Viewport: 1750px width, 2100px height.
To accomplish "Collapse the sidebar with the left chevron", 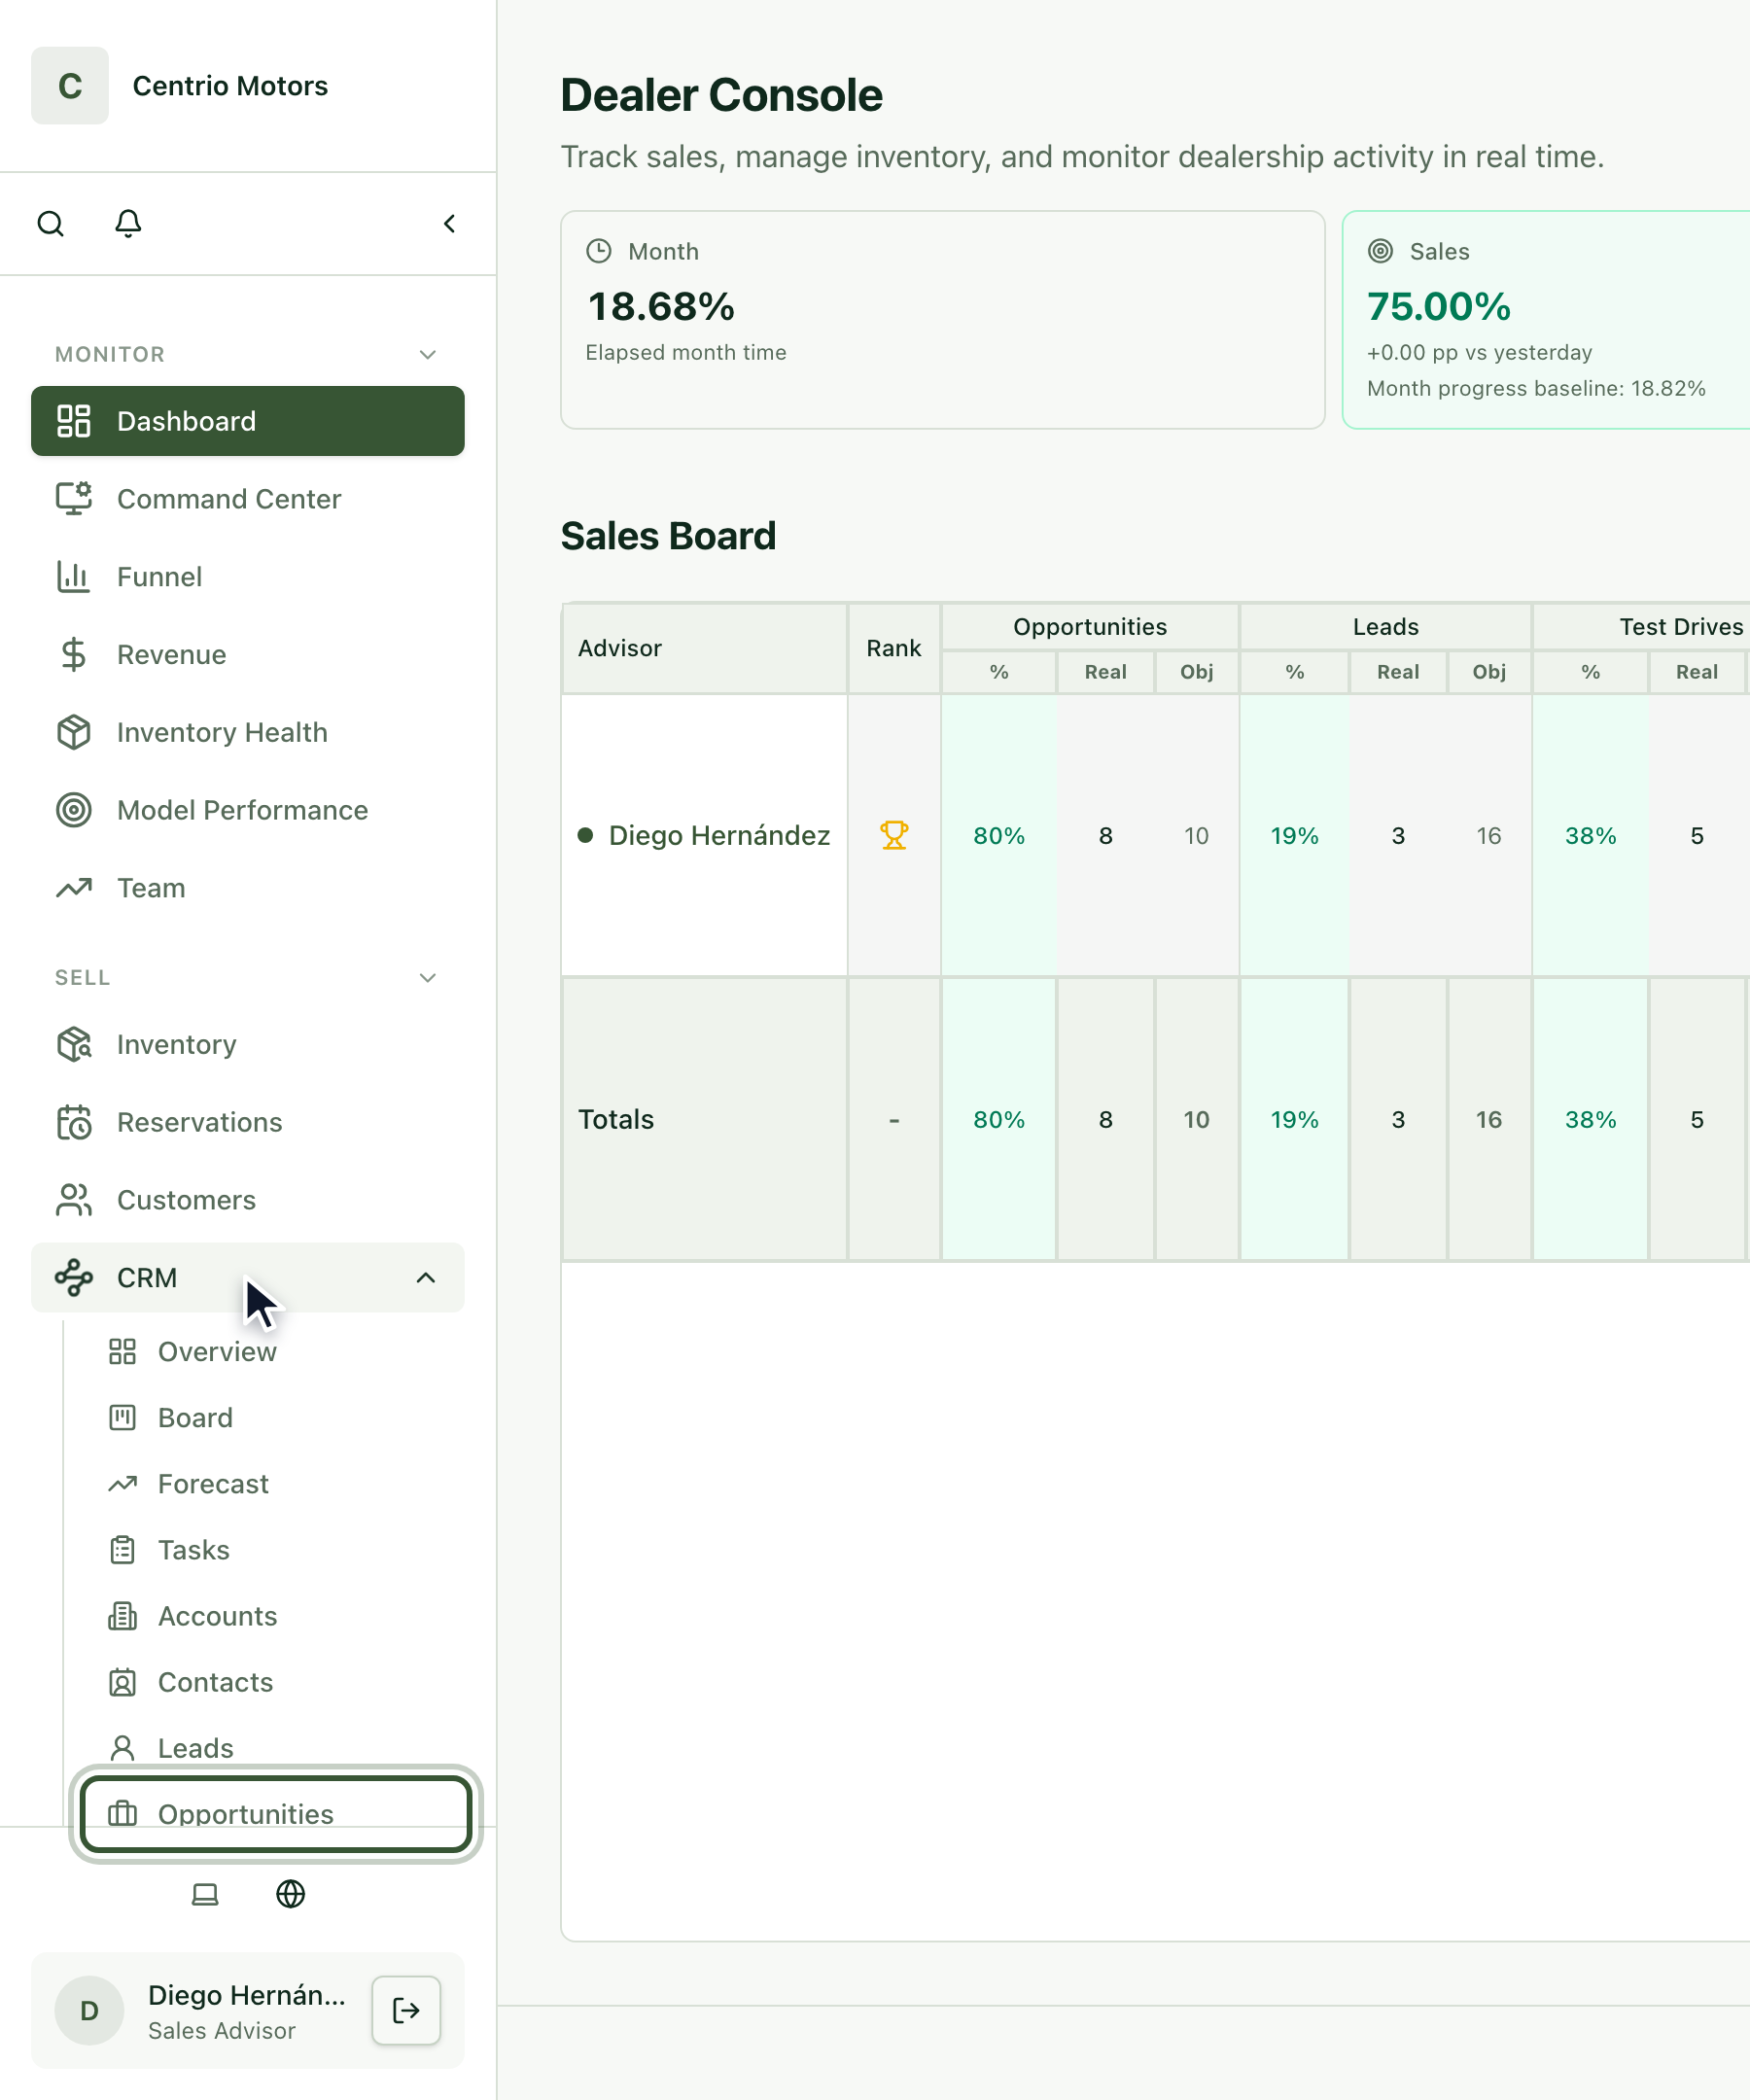I will (449, 223).
